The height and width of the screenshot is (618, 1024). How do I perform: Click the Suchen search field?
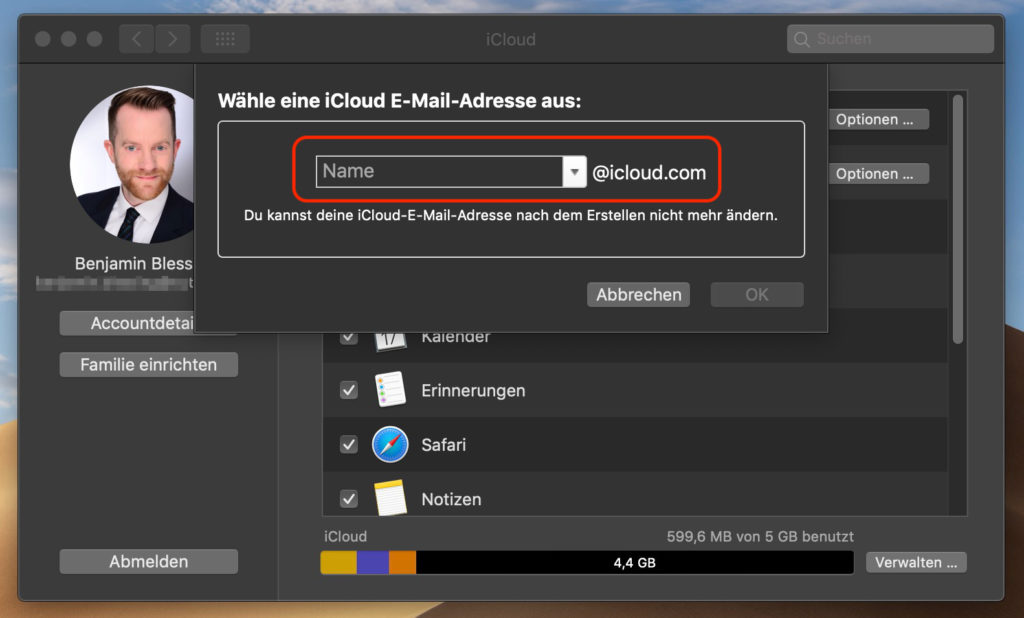click(891, 39)
